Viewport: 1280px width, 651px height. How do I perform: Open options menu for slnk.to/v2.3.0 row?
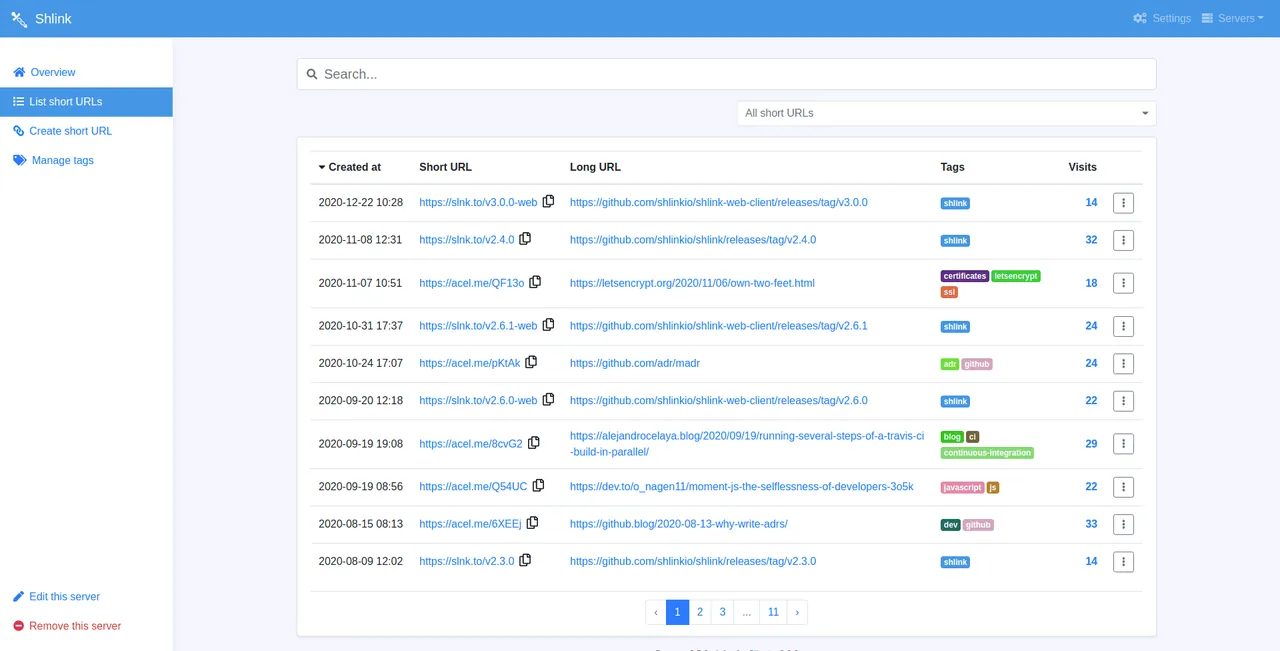(1123, 562)
